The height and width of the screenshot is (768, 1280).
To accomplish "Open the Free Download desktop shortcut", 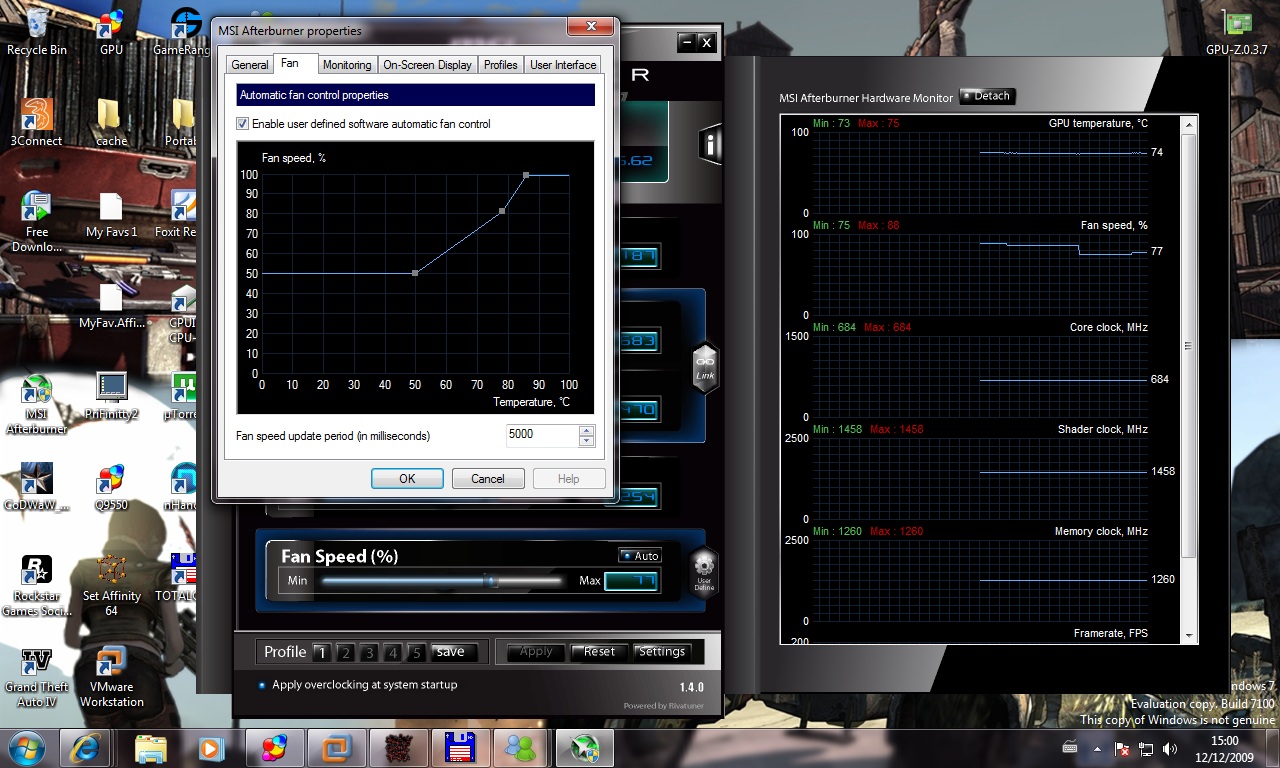I will [36, 222].
